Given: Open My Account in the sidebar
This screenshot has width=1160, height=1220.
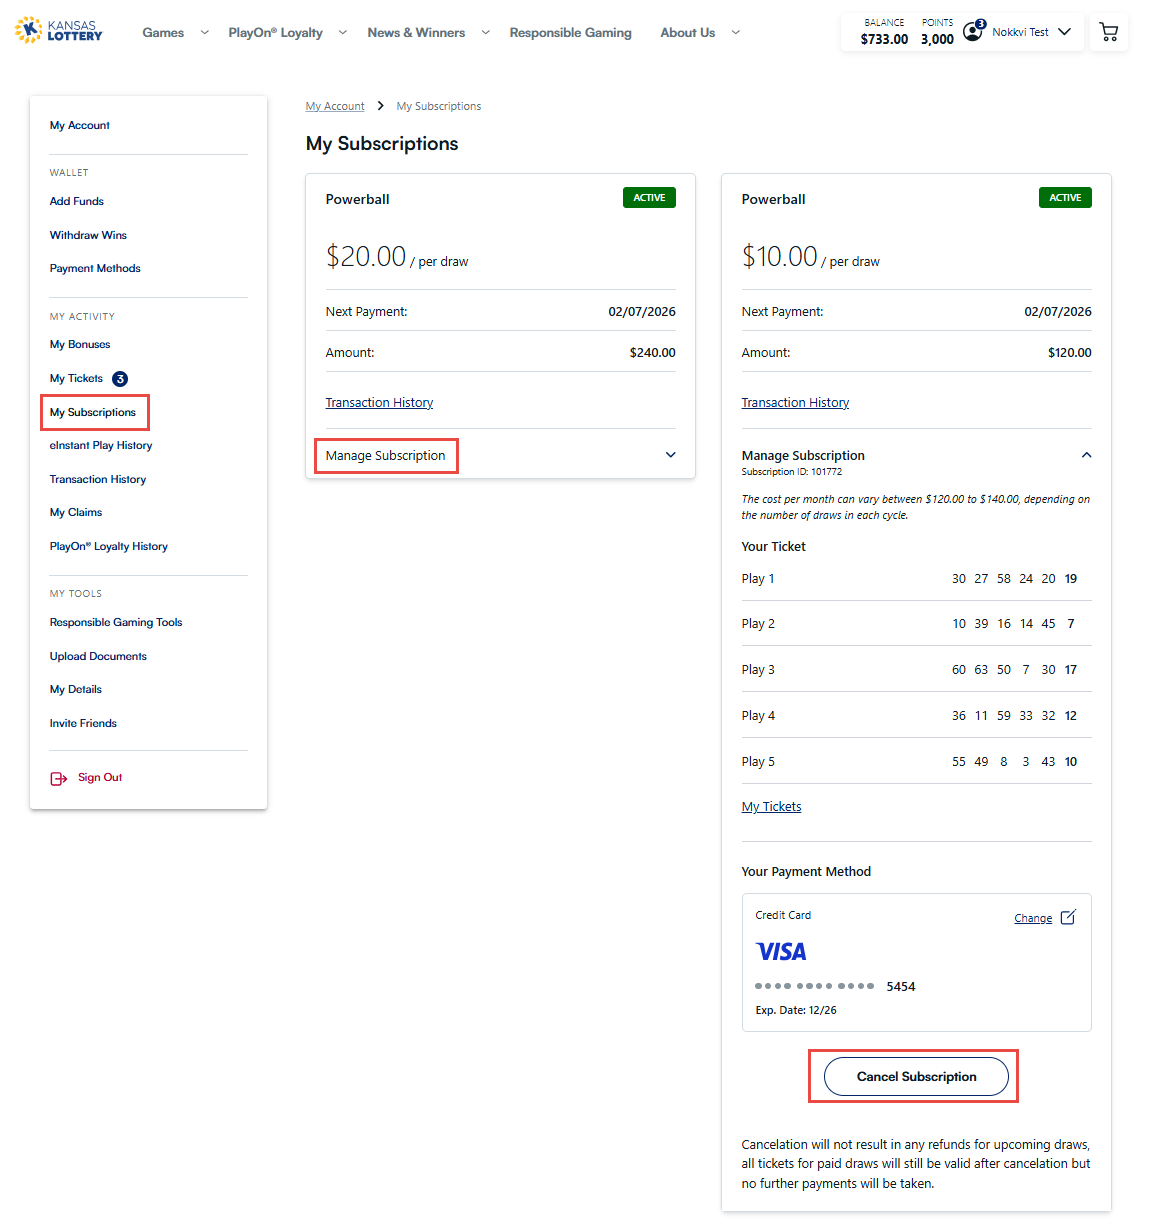Looking at the screenshot, I should click(80, 125).
